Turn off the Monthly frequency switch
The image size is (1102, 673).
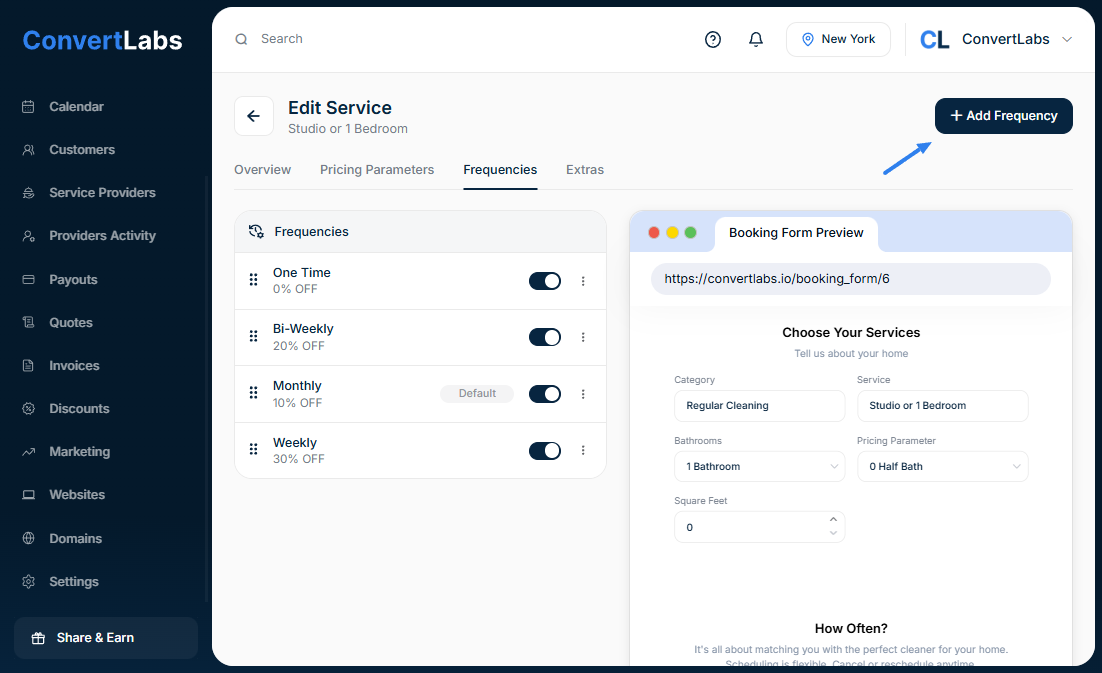545,394
